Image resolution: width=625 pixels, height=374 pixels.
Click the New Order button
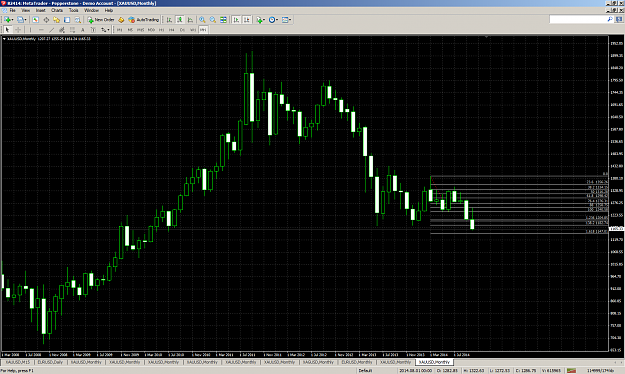pos(101,20)
